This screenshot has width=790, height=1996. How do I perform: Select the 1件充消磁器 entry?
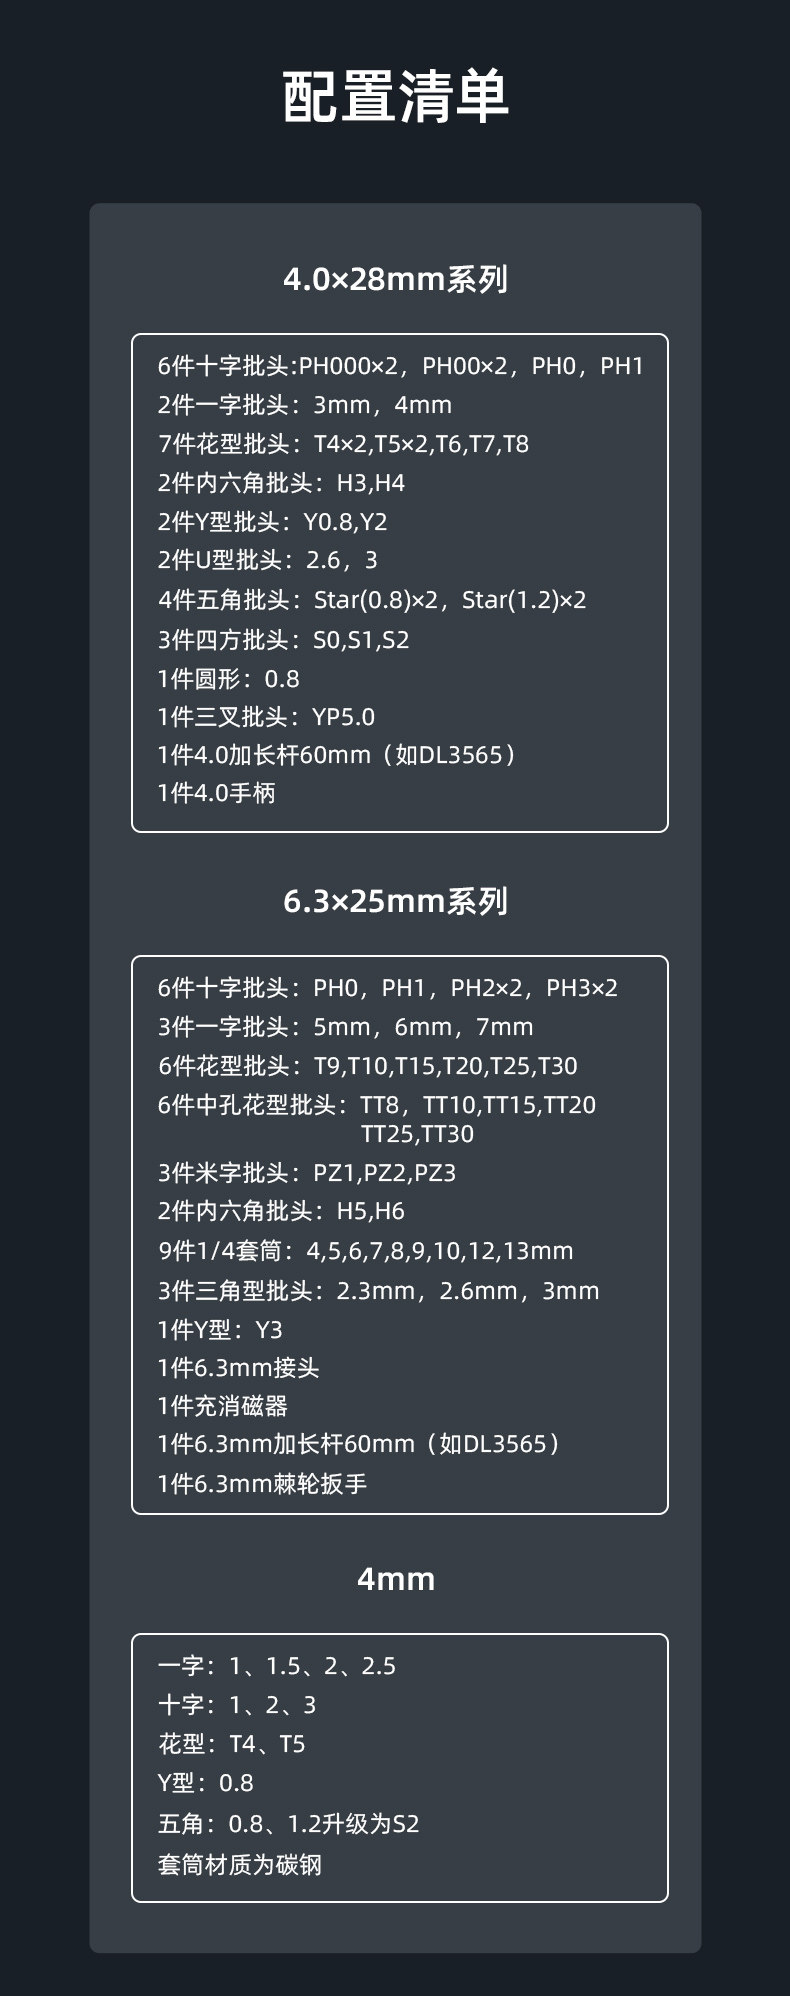pos(222,1406)
